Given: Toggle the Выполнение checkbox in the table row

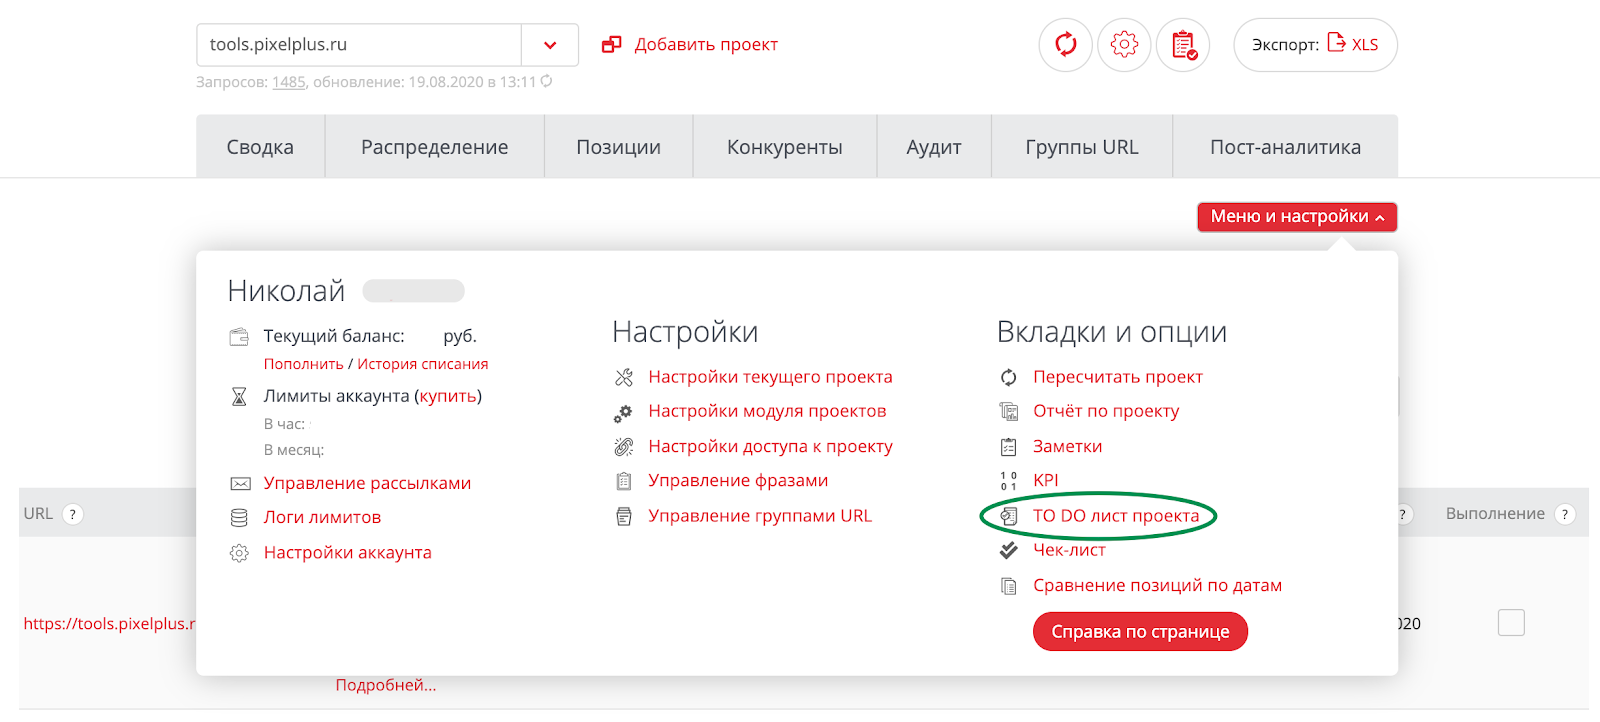Looking at the screenshot, I should (x=1511, y=623).
